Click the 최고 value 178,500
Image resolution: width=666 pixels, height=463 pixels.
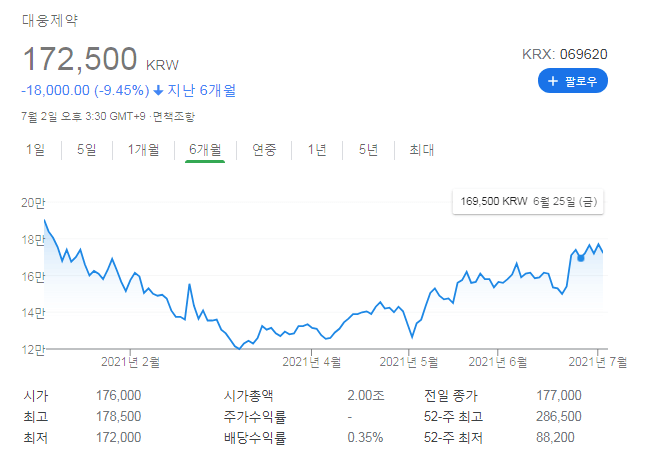(x=119, y=416)
